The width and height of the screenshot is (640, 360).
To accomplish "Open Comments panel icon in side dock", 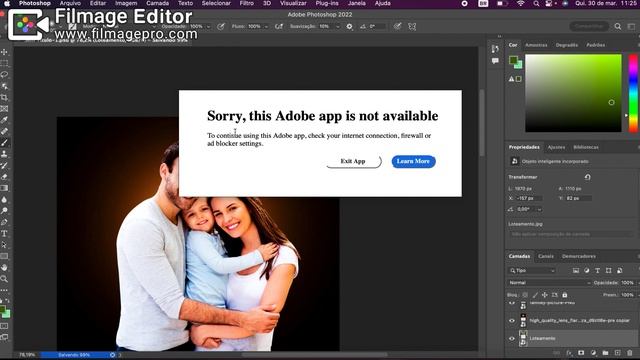I will [495, 61].
